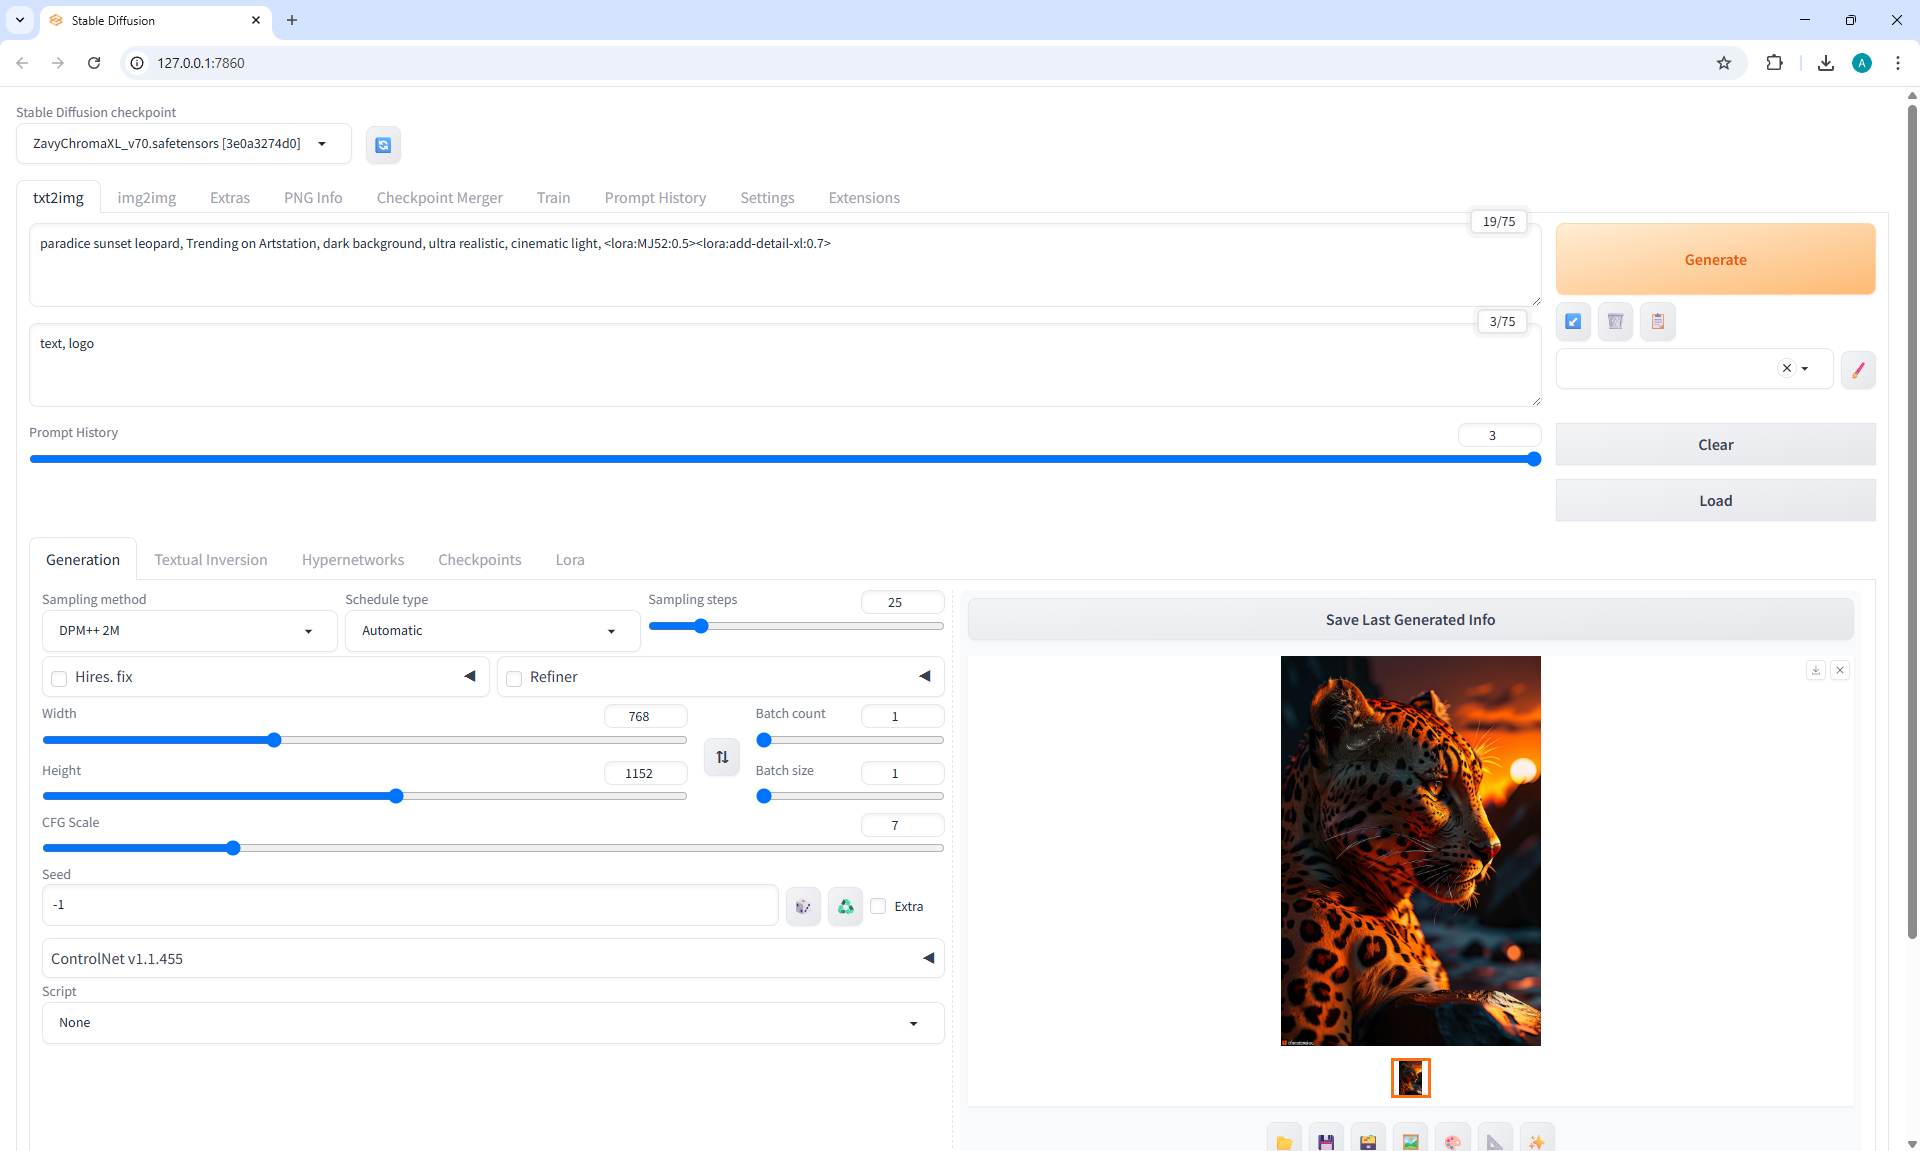Image resolution: width=1920 pixels, height=1151 pixels.
Task: Click the CFG Scale slider handle
Action: tap(233, 848)
